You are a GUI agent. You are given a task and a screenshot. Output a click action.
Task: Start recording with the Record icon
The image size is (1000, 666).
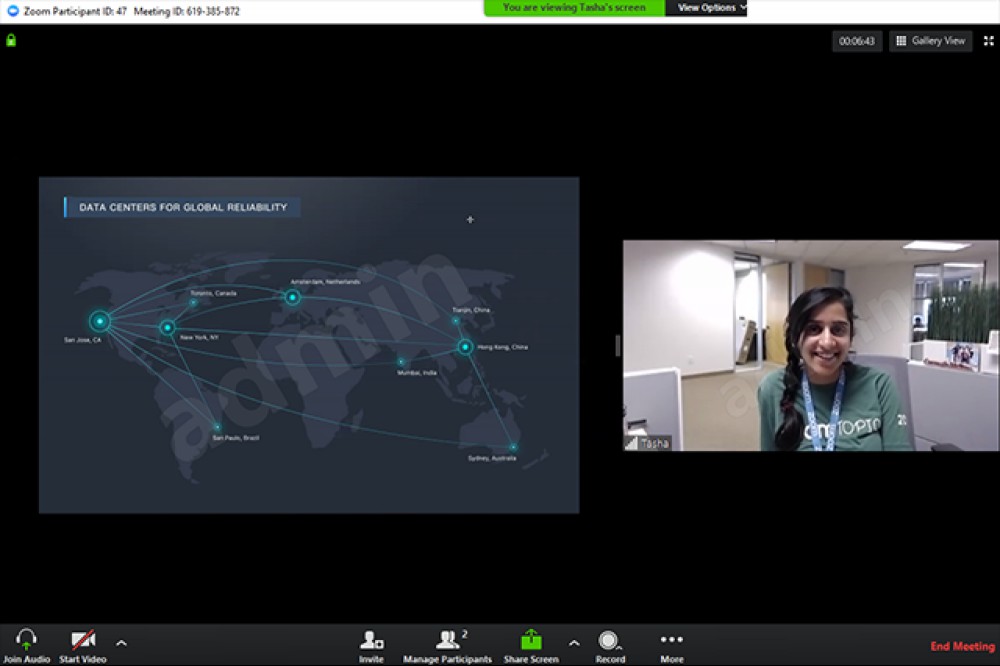click(x=610, y=640)
